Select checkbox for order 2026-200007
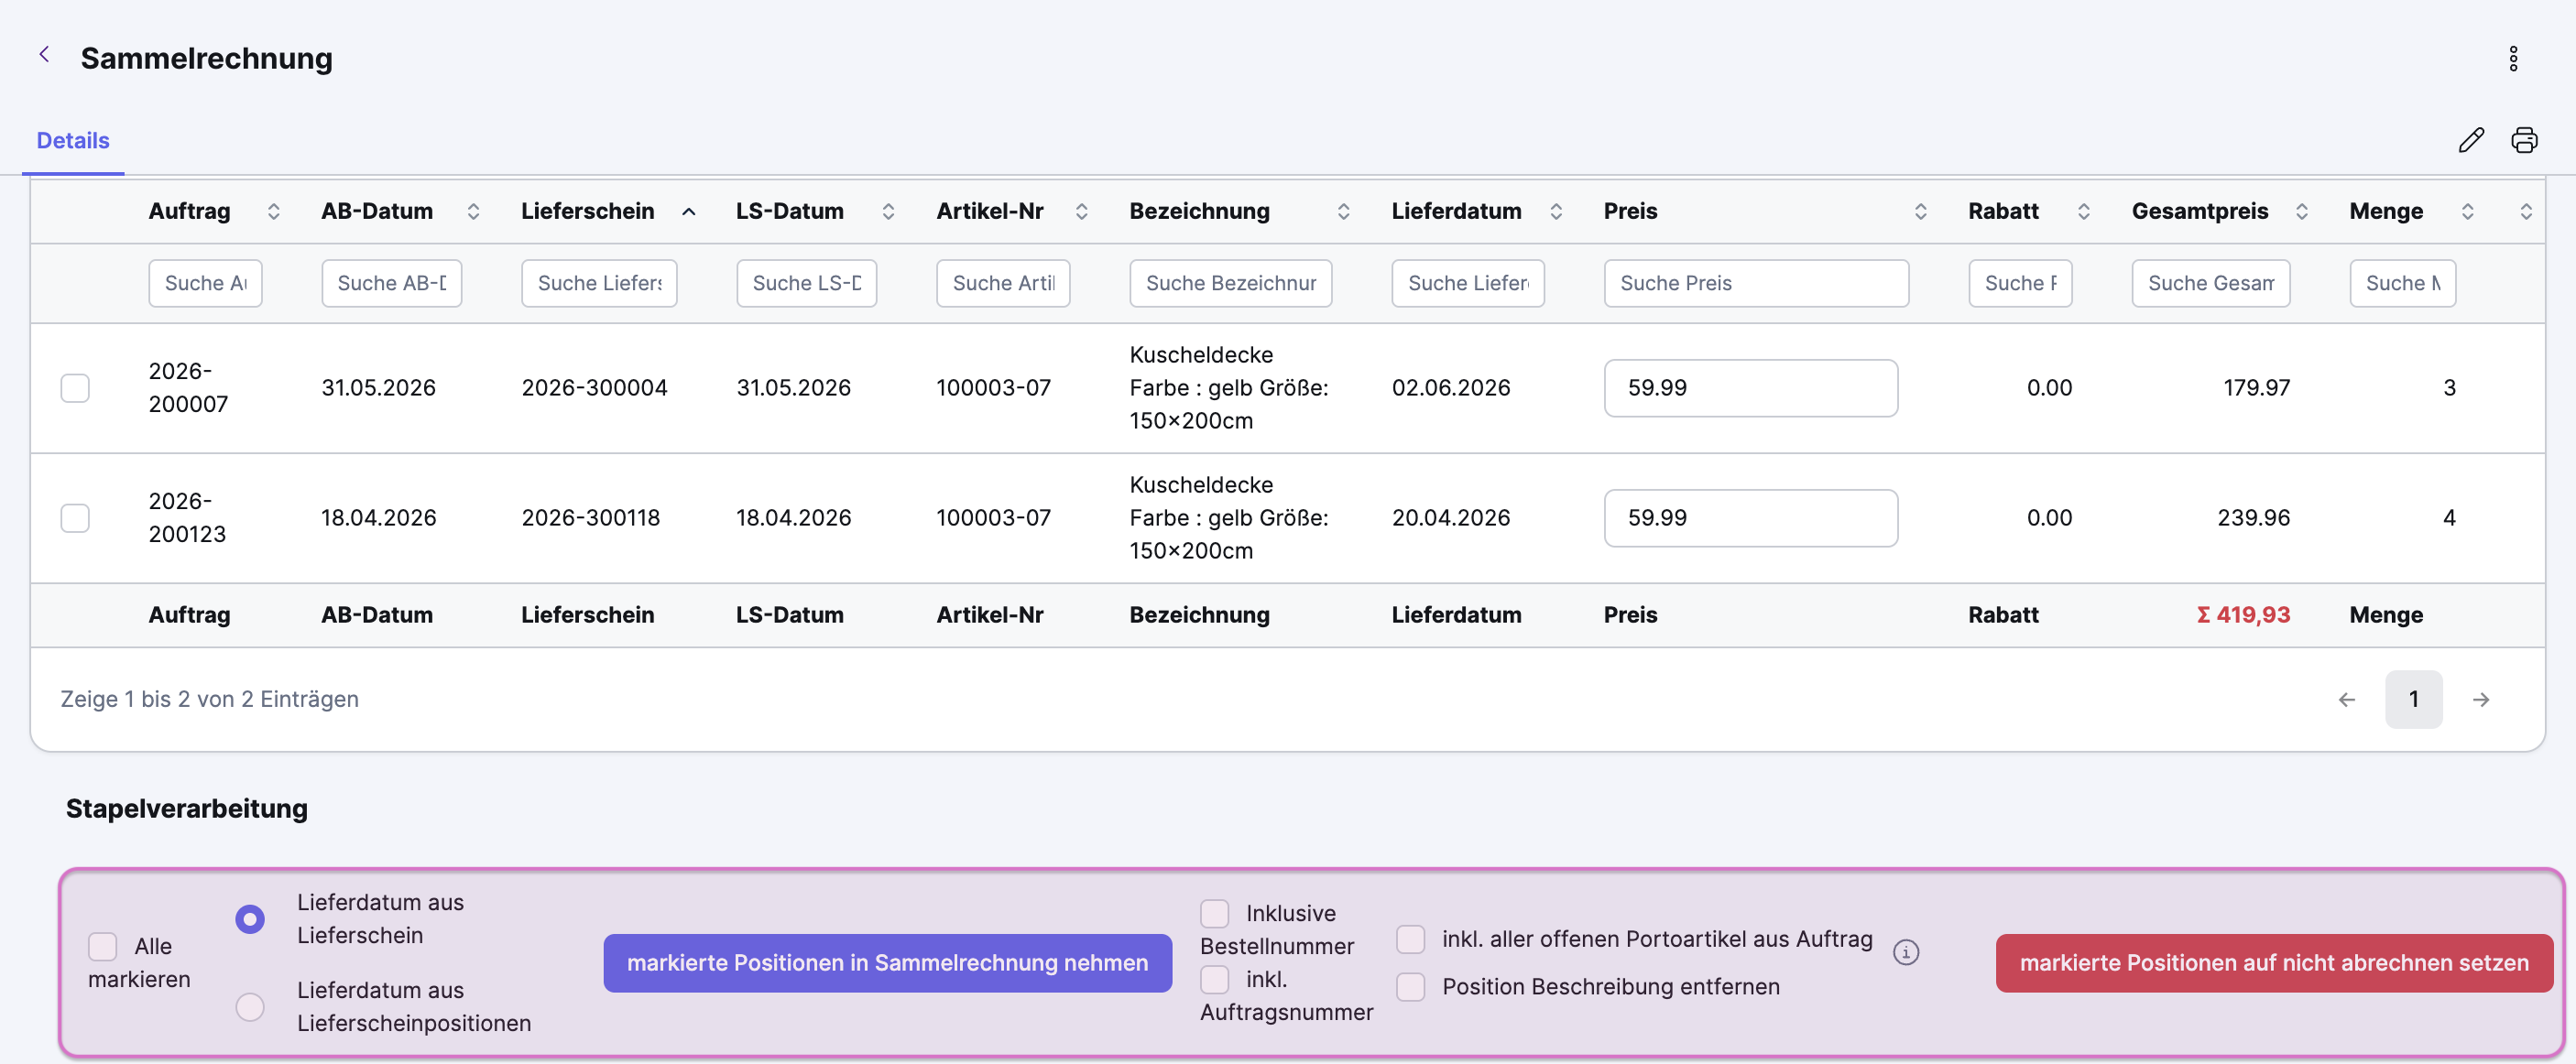Image resolution: width=2576 pixels, height=1064 pixels. tap(75, 388)
